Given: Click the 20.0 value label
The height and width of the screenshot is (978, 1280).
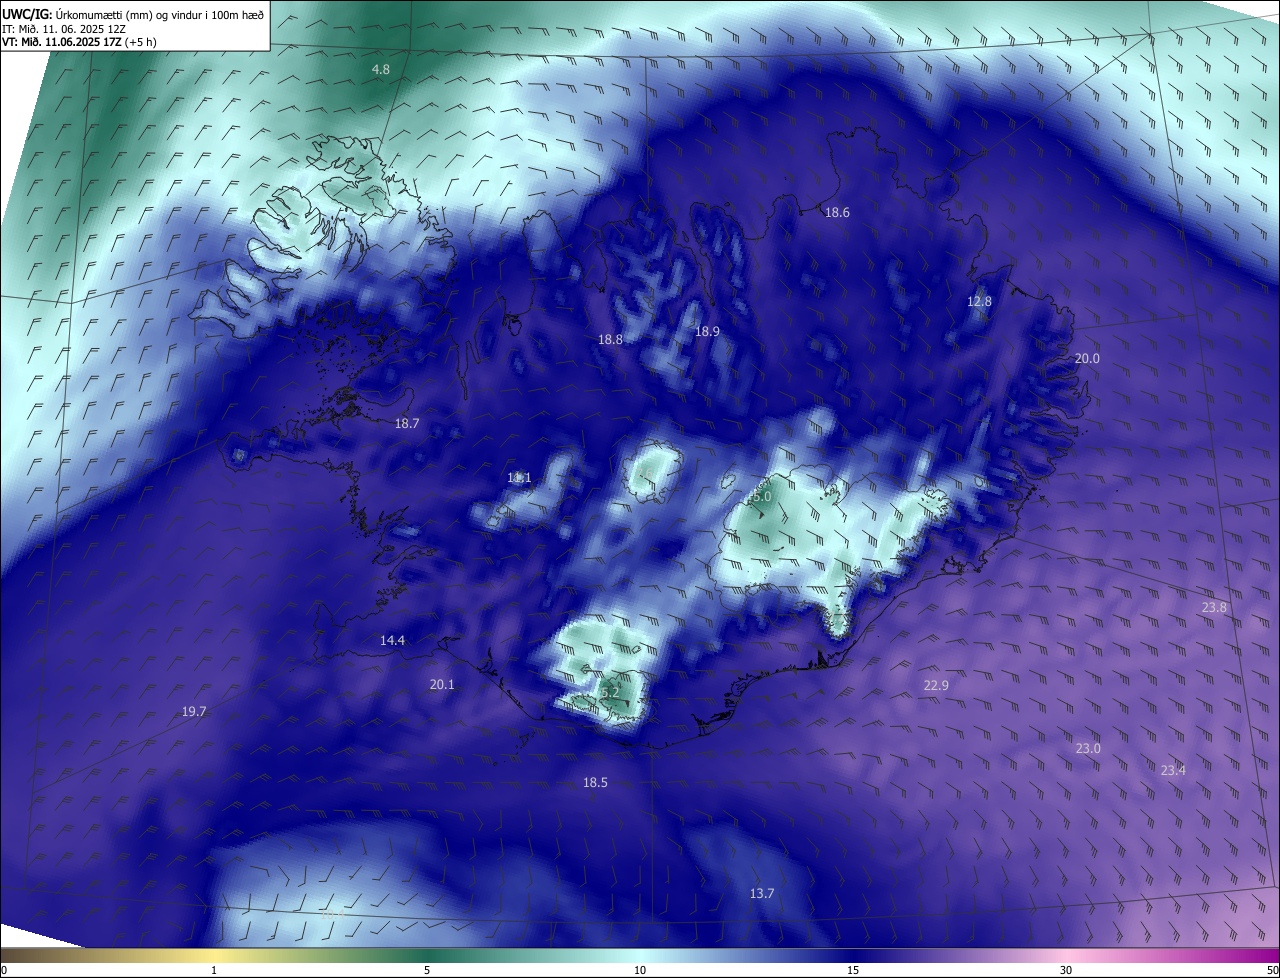Looking at the screenshot, I should (1087, 359).
